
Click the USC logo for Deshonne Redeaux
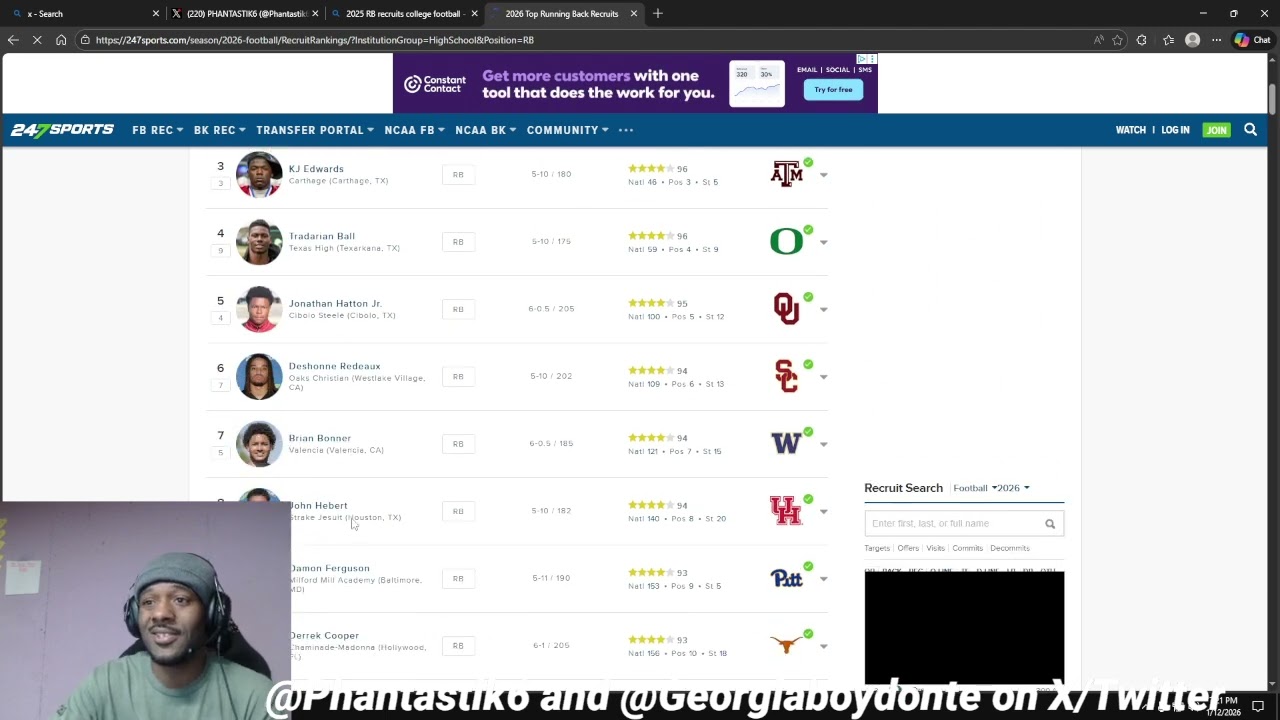tap(787, 376)
